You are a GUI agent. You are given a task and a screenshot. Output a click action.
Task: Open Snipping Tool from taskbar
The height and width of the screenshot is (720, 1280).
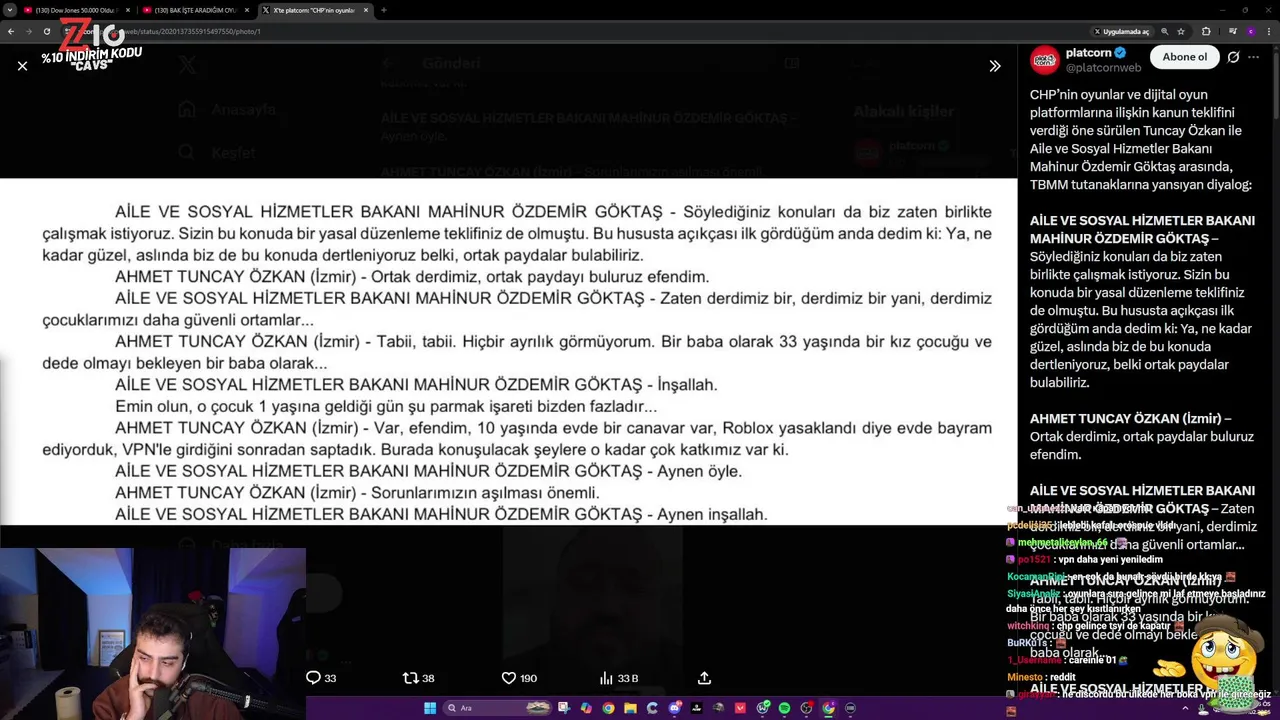[x=564, y=708]
